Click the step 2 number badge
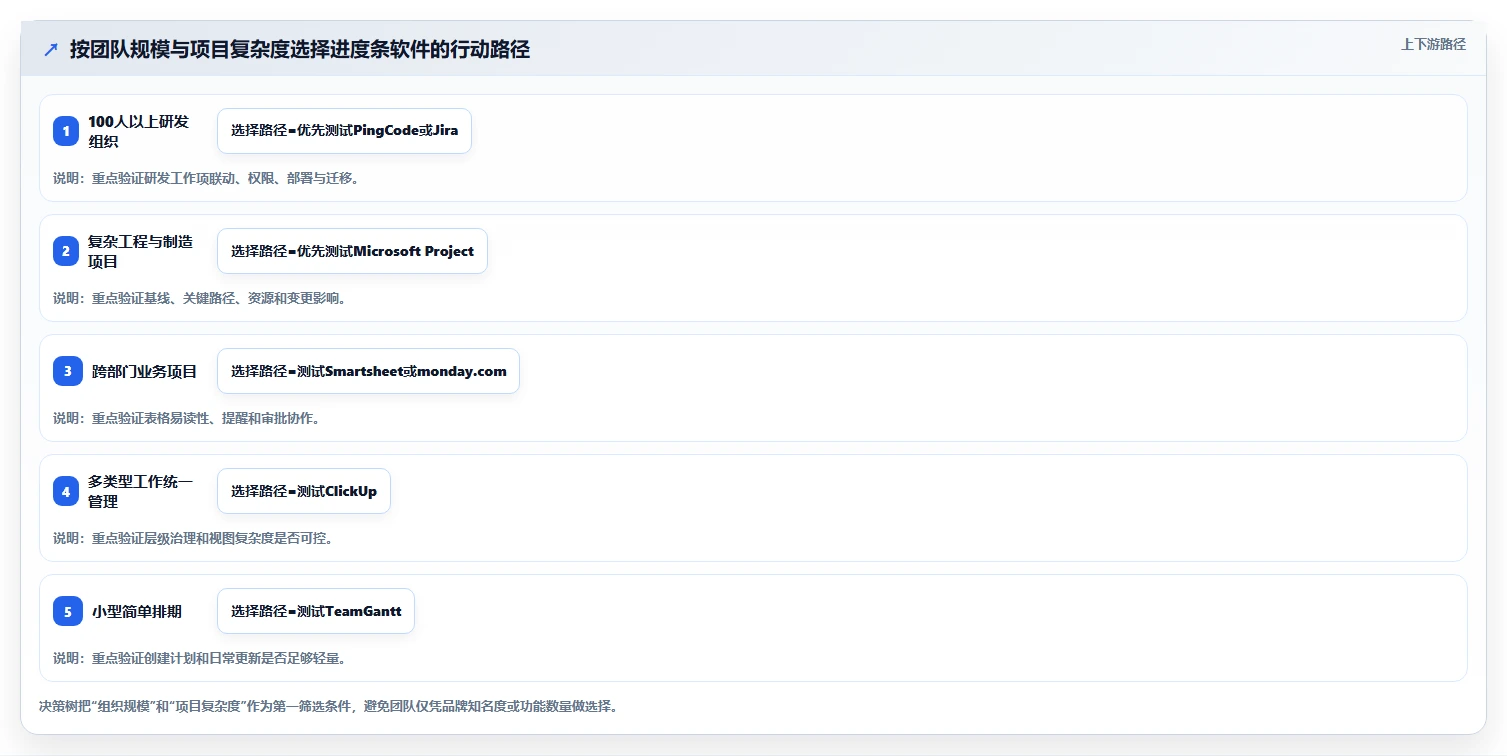Viewport: 1507px width, 756px height. pos(66,251)
